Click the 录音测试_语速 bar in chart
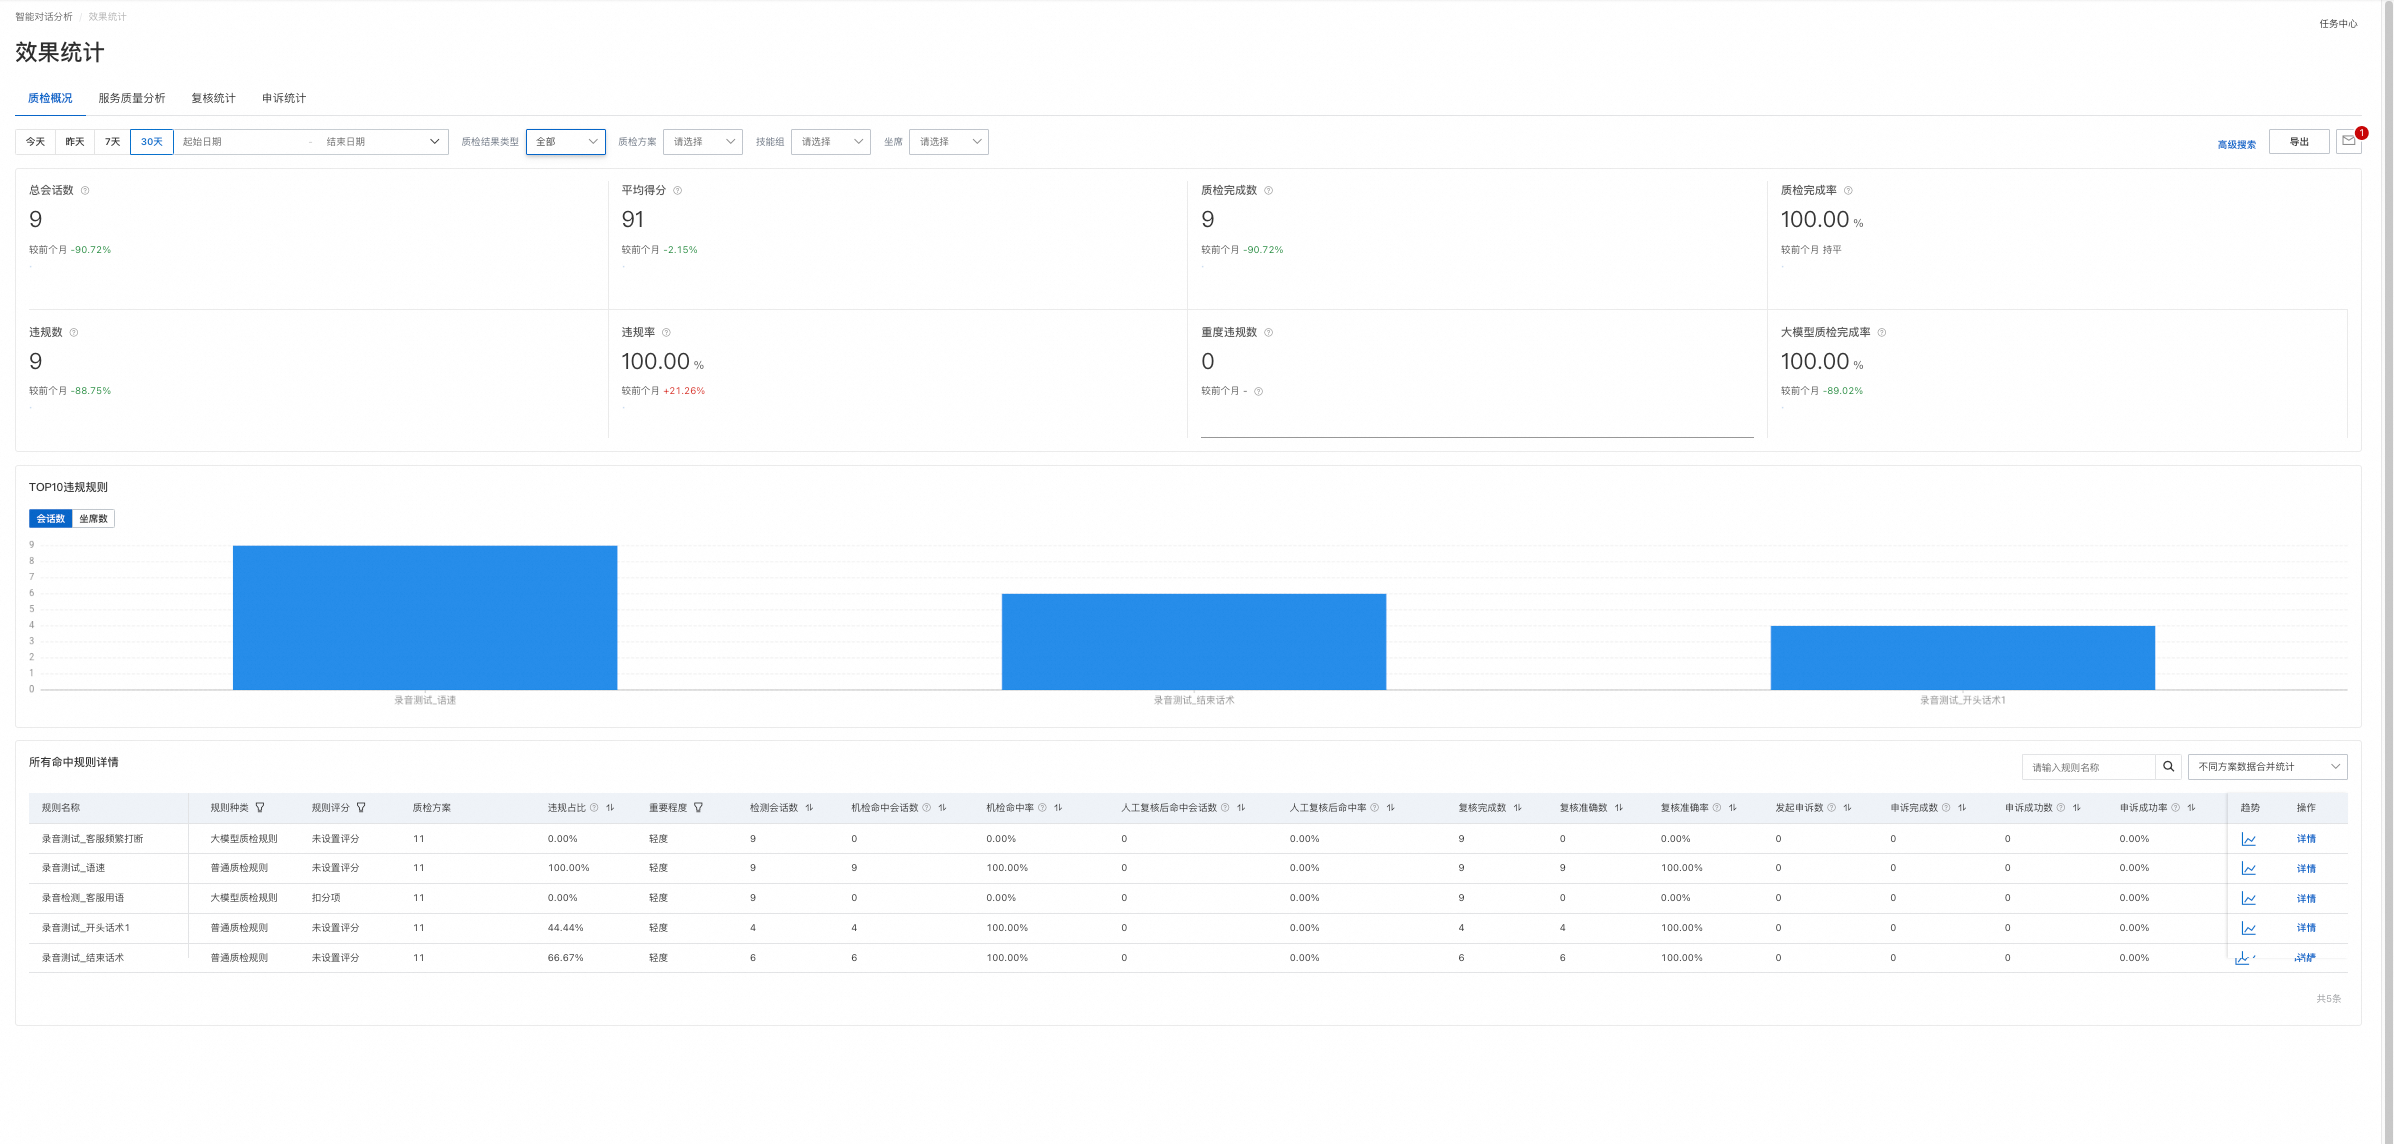The width and height of the screenshot is (2394, 1144). point(425,618)
